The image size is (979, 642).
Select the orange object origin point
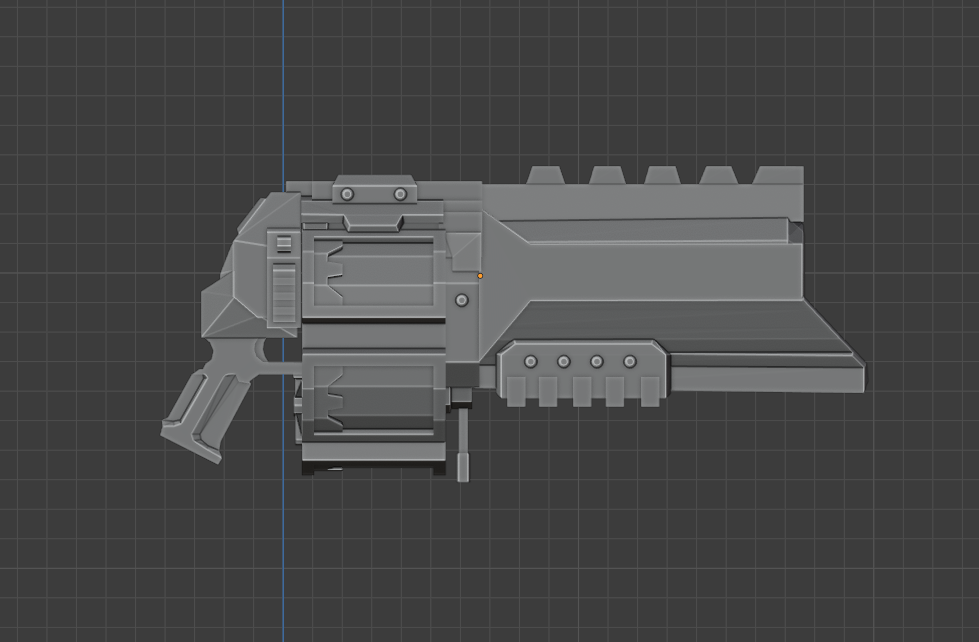click(482, 275)
